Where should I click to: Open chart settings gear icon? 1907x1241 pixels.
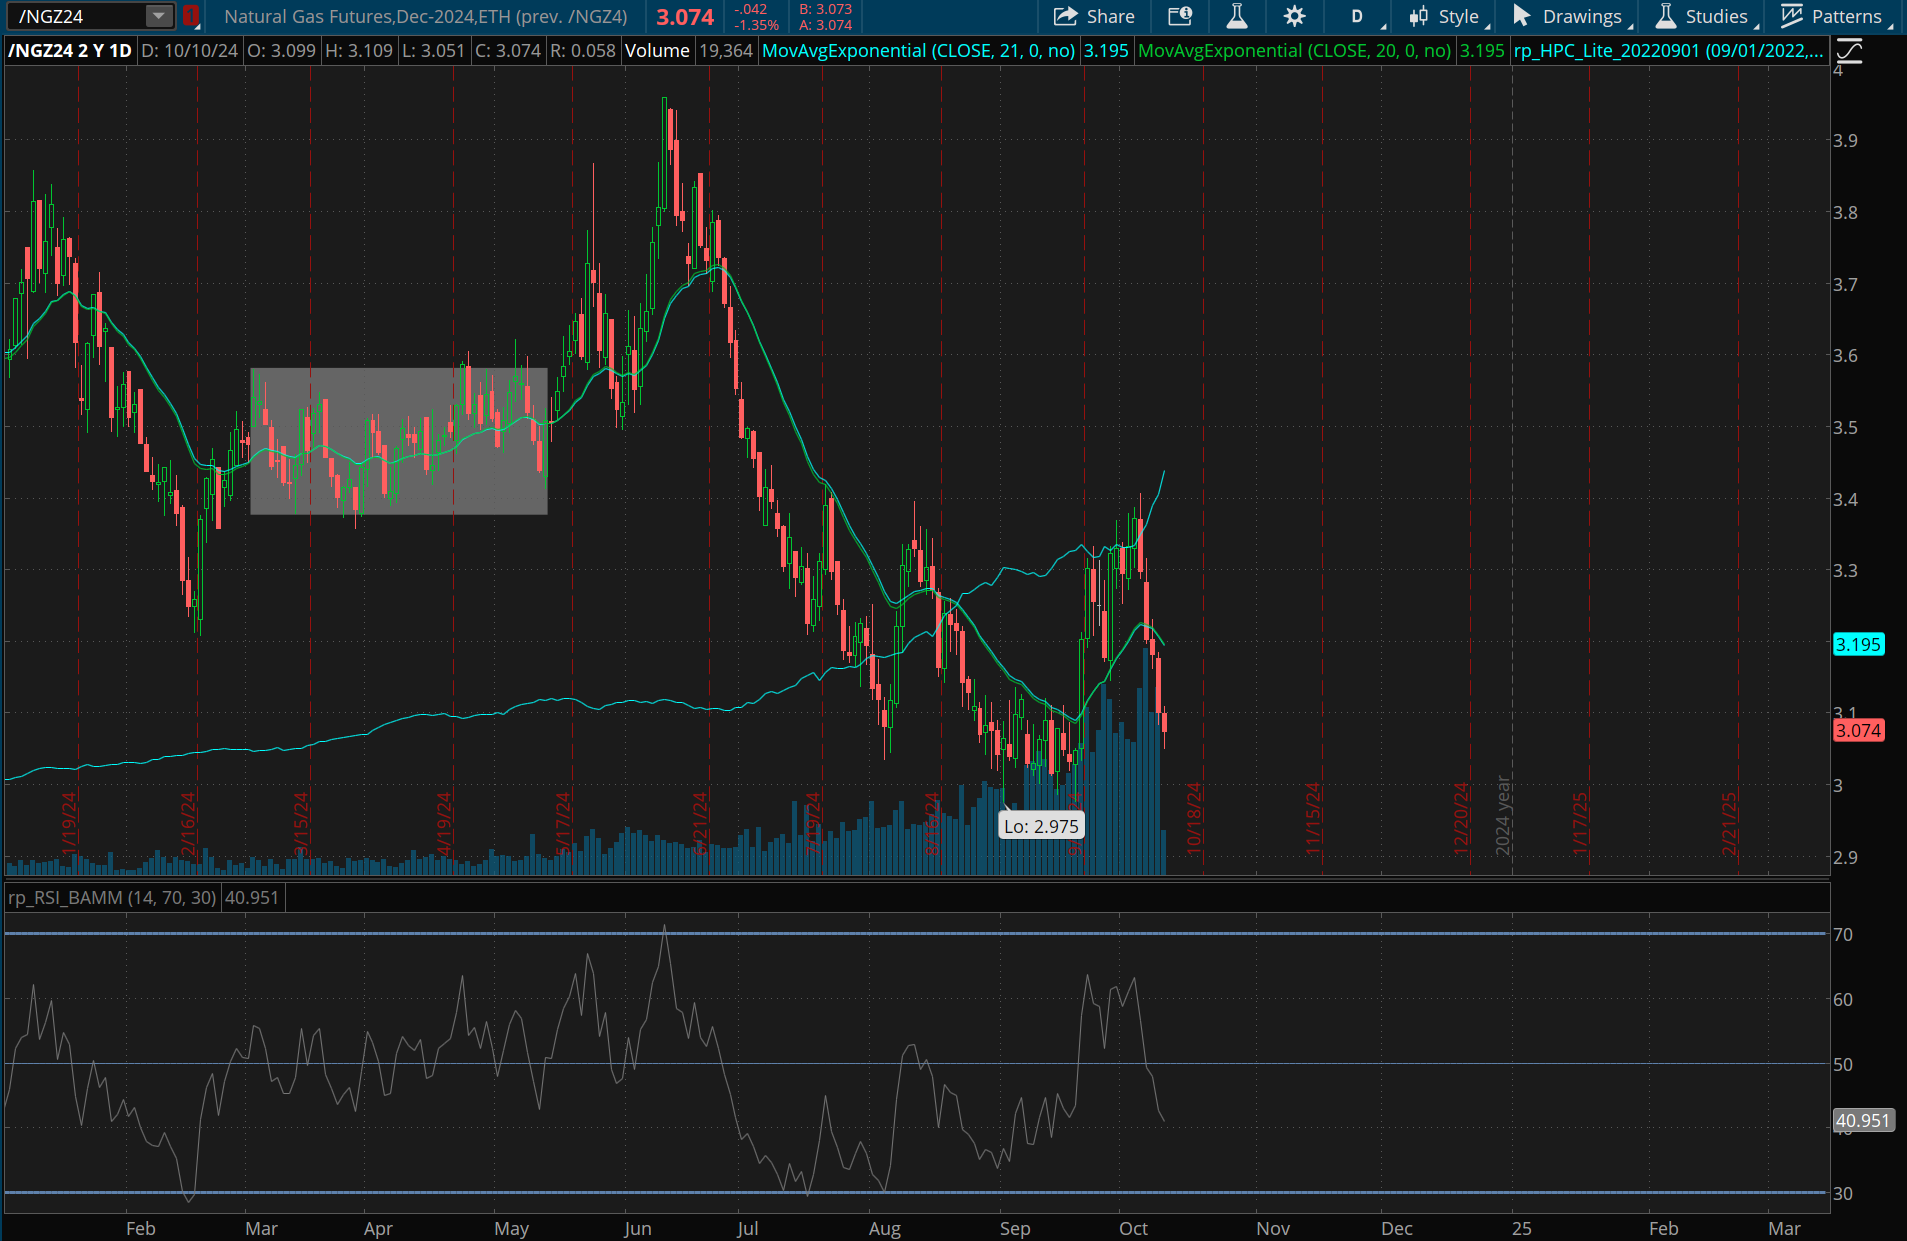(x=1294, y=16)
